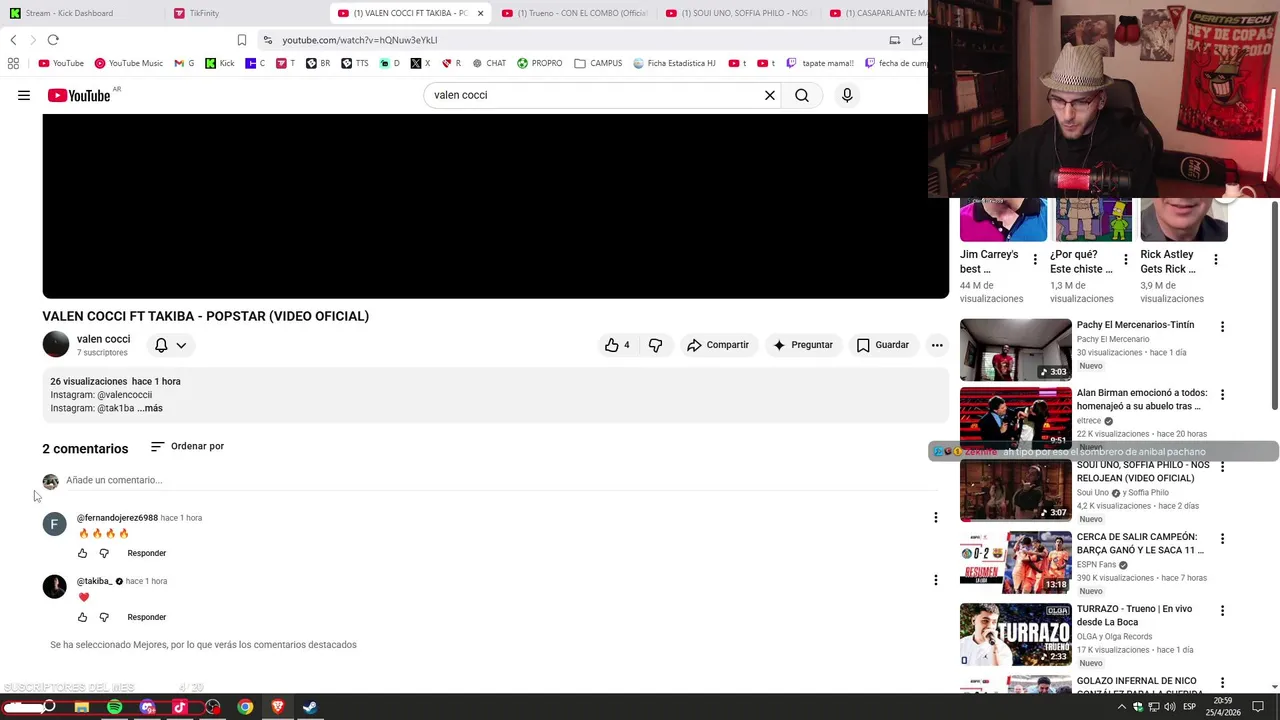Open the Preguntar AI button
Image resolution: width=1280 pixels, height=720 pixels.
803,345
